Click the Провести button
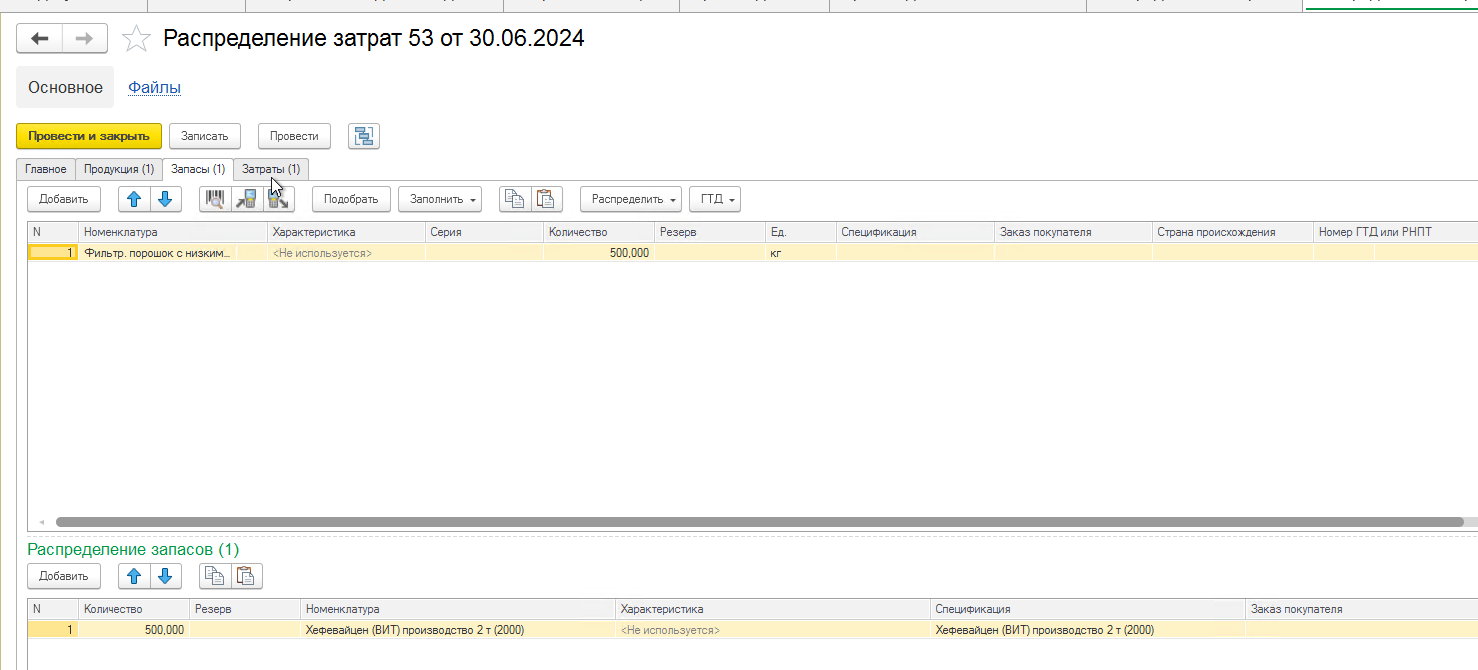Image resolution: width=1478 pixels, height=670 pixels. tap(294, 136)
